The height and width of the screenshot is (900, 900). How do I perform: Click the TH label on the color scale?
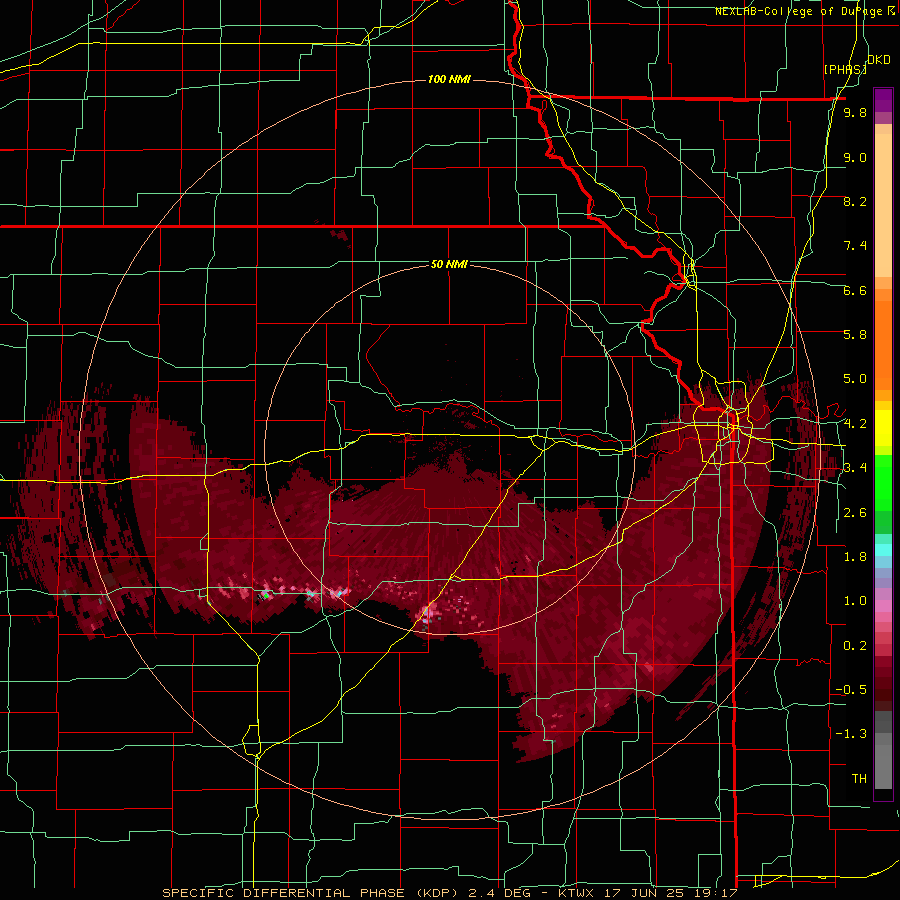click(x=859, y=779)
